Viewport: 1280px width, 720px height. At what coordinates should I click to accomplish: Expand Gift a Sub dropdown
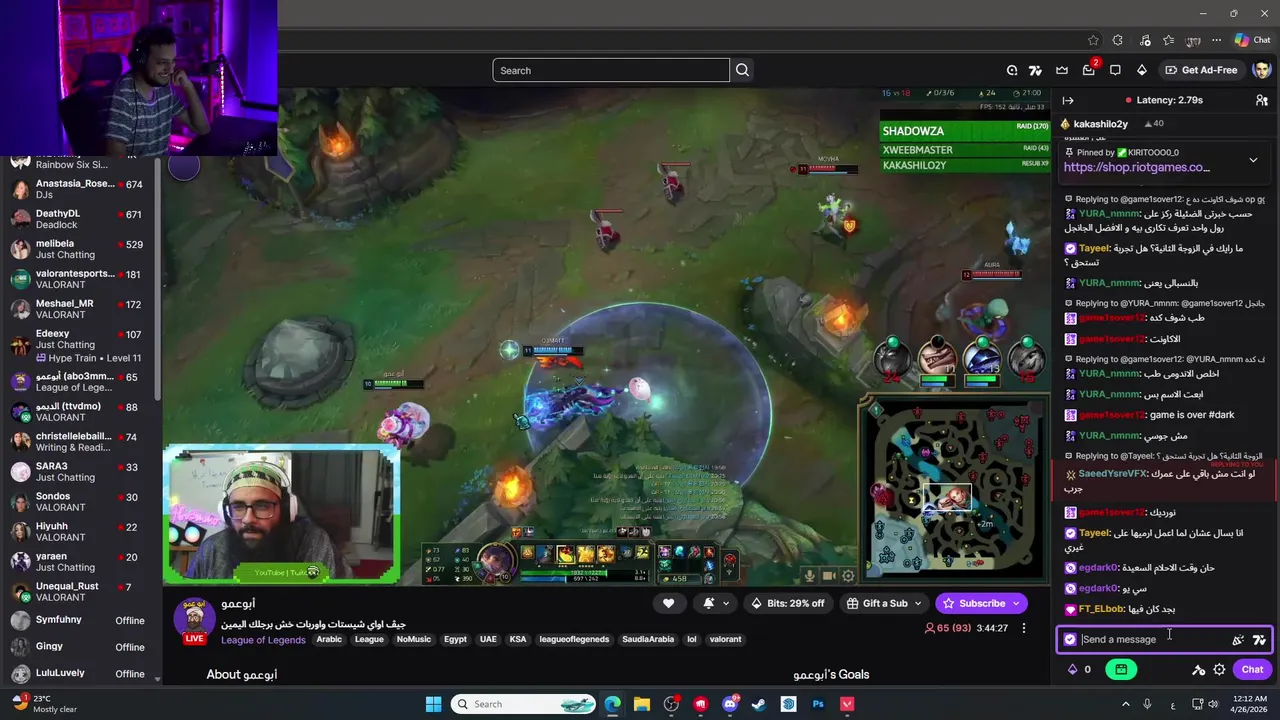[919, 603]
